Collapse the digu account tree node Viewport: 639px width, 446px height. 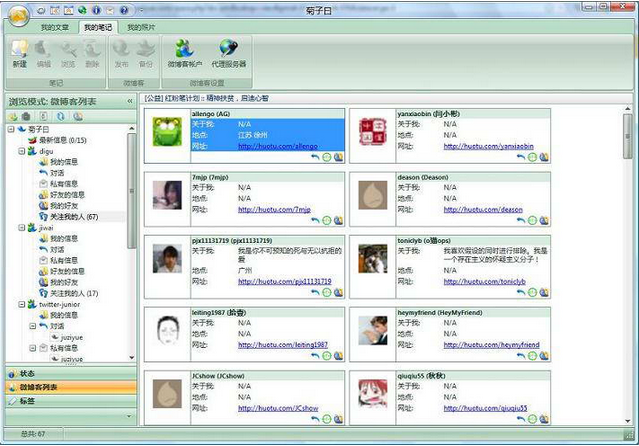pos(21,151)
